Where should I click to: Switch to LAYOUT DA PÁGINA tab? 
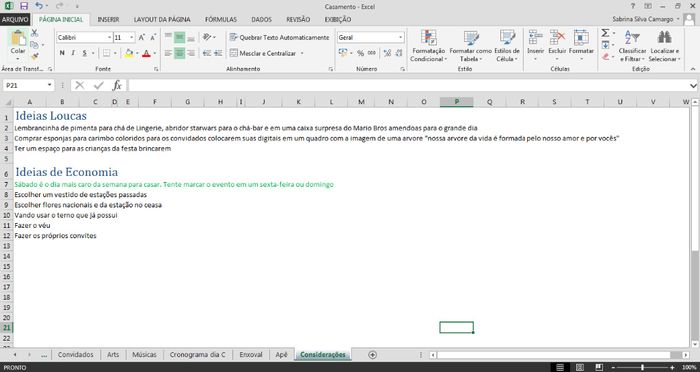(162, 19)
